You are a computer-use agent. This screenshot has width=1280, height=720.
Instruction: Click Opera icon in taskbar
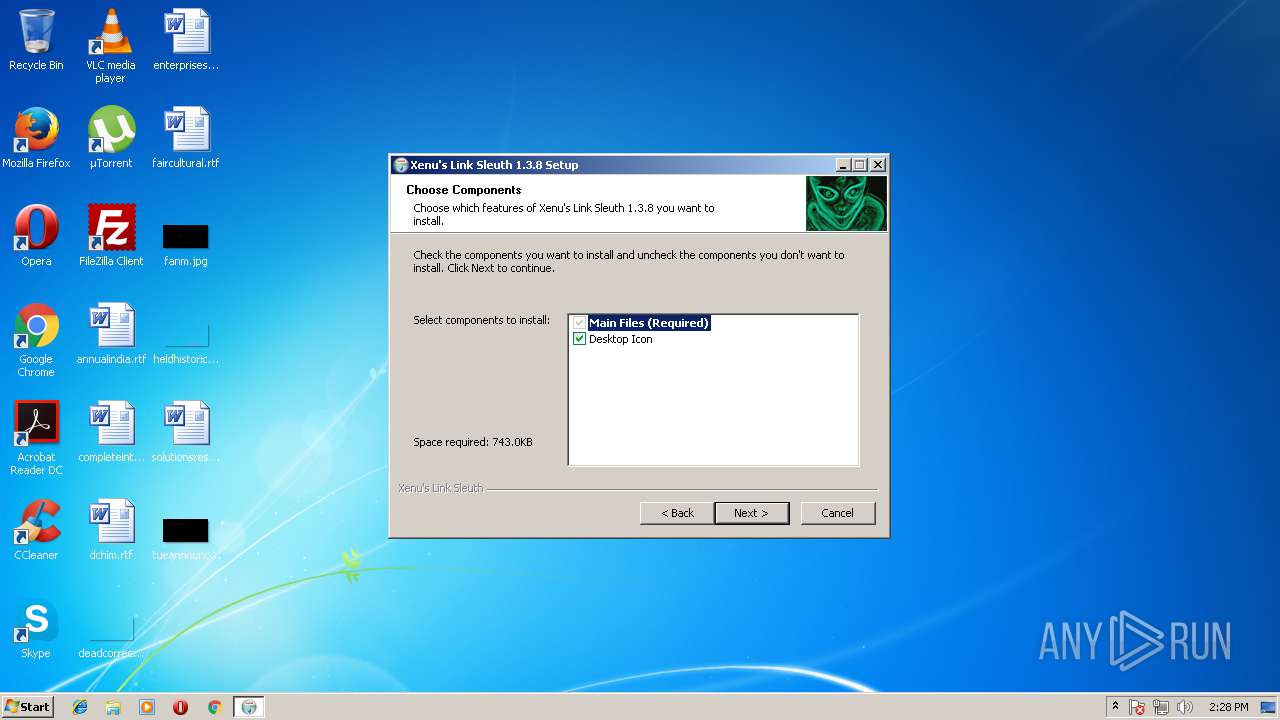tap(180, 707)
